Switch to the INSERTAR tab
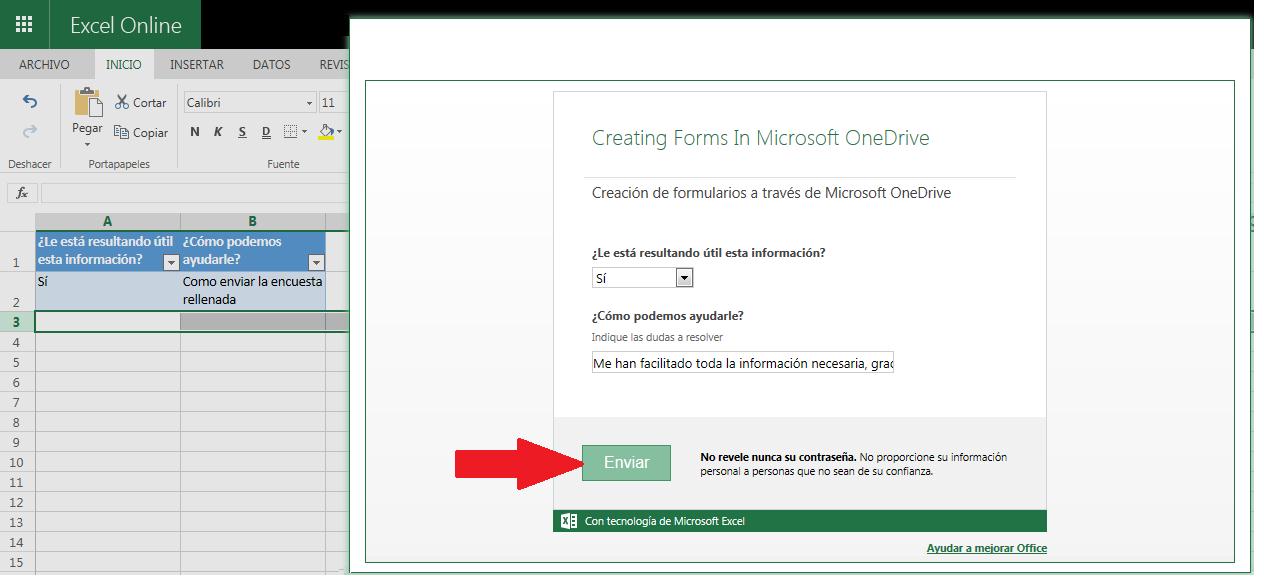1264x584 pixels. (196, 64)
